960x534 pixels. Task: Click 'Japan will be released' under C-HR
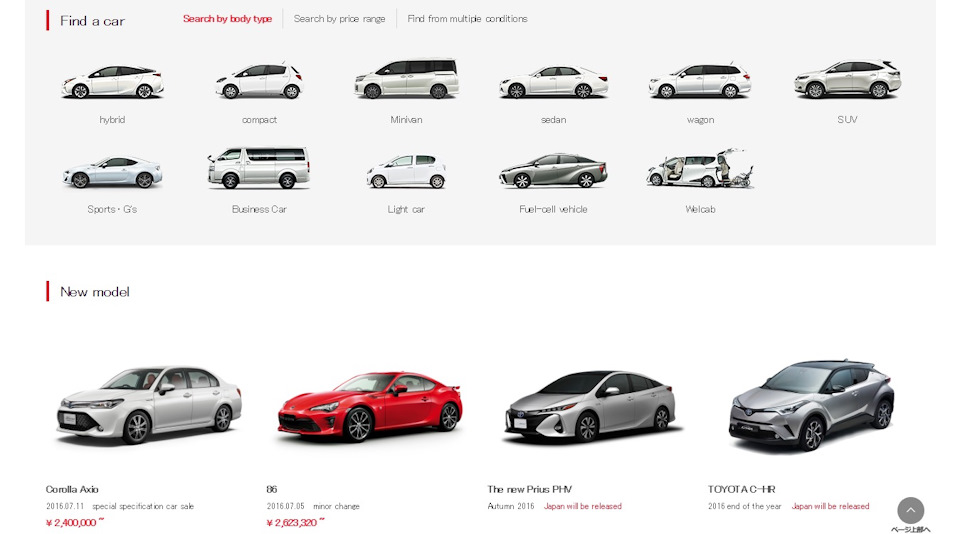(830, 506)
